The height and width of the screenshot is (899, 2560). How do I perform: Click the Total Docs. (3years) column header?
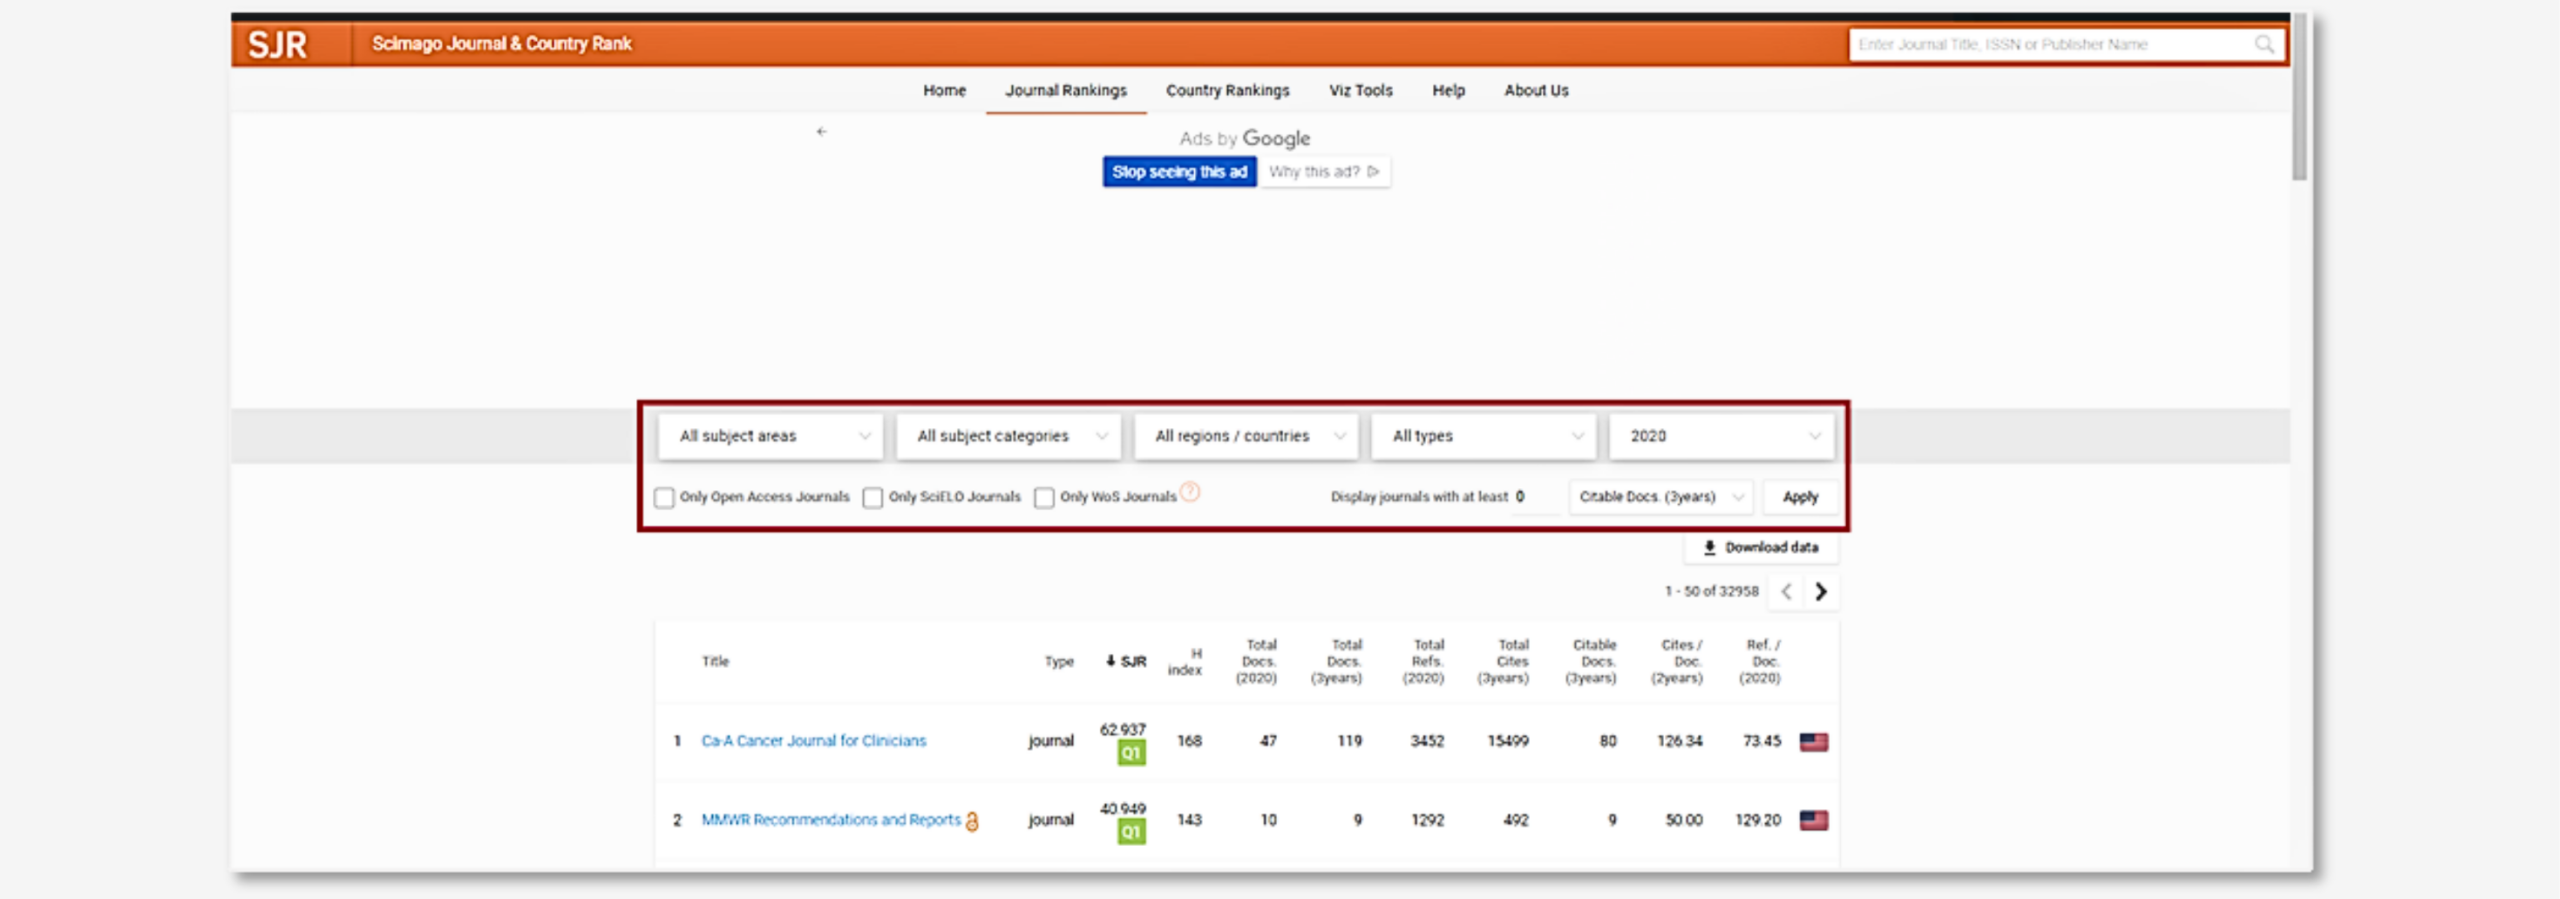coord(1338,661)
